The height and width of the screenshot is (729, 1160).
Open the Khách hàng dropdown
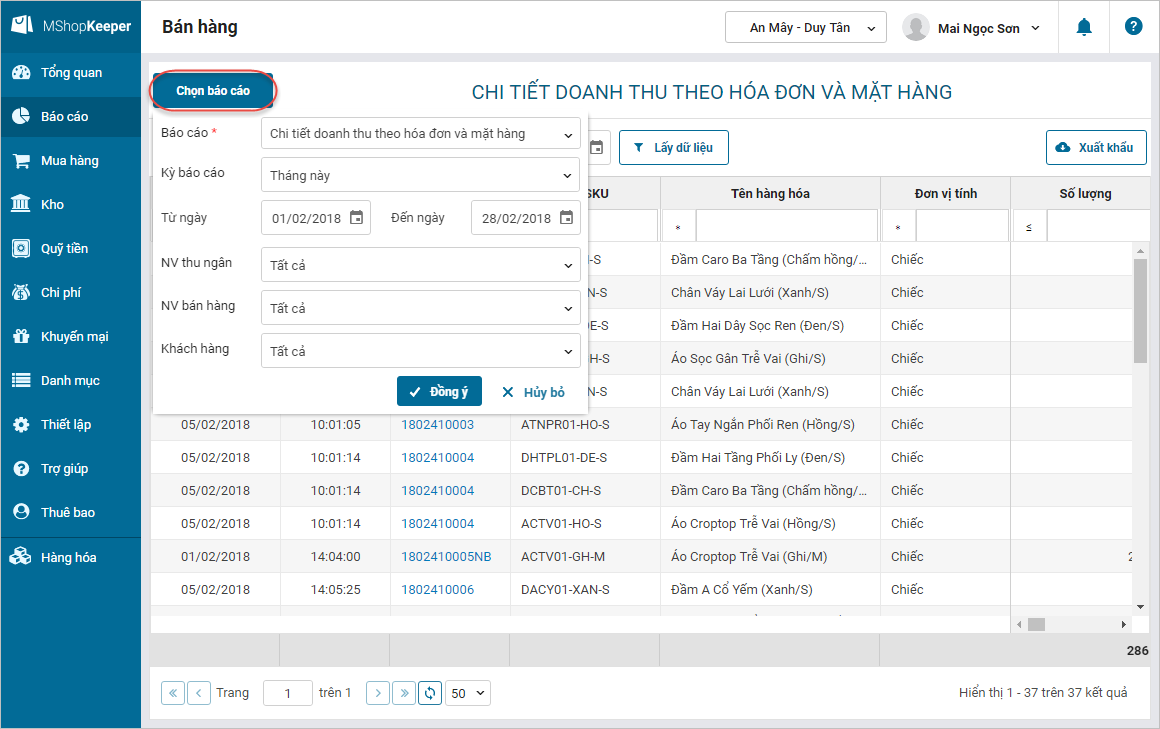click(x=420, y=351)
